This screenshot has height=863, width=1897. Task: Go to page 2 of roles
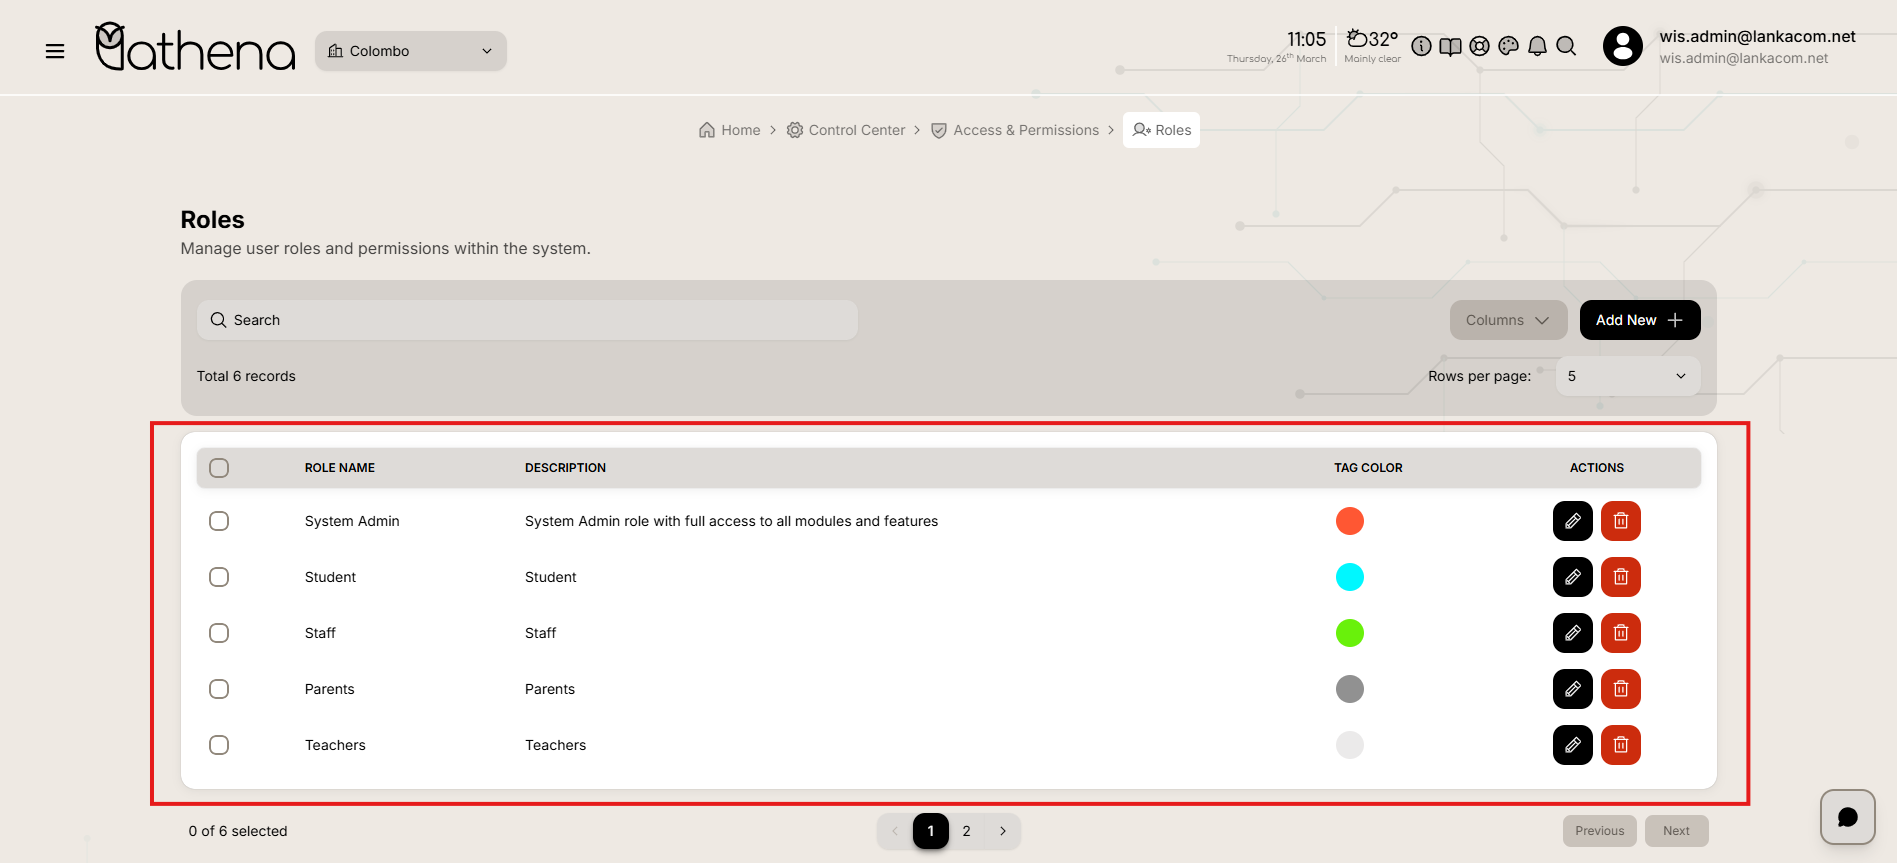click(x=966, y=831)
